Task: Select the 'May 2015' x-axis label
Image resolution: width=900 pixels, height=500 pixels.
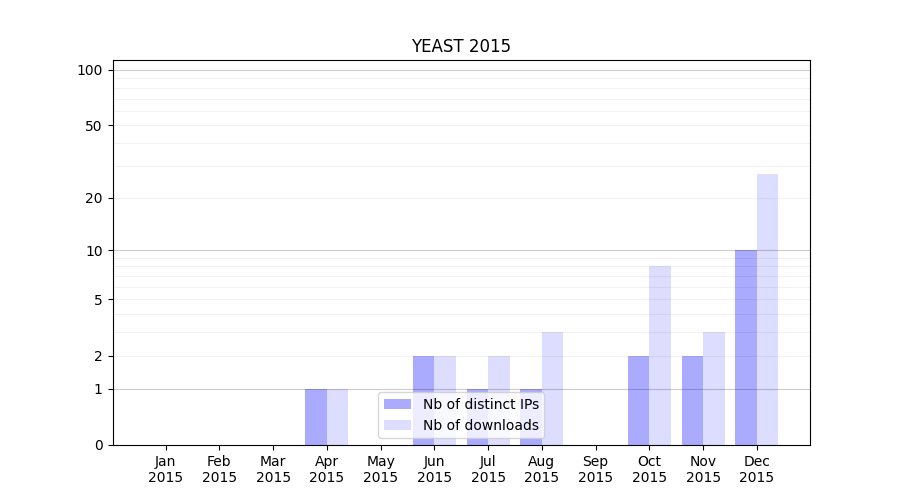Action: click(380, 469)
